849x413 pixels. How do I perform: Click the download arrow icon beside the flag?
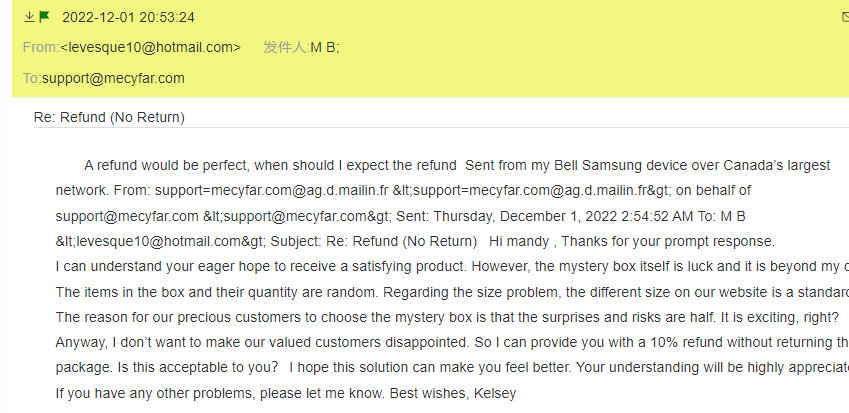29,17
